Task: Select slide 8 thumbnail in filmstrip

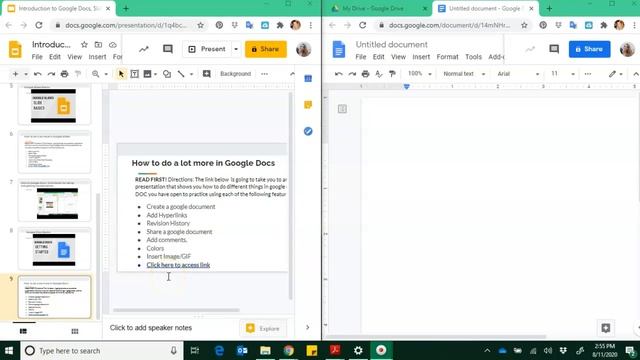Action: (54, 249)
